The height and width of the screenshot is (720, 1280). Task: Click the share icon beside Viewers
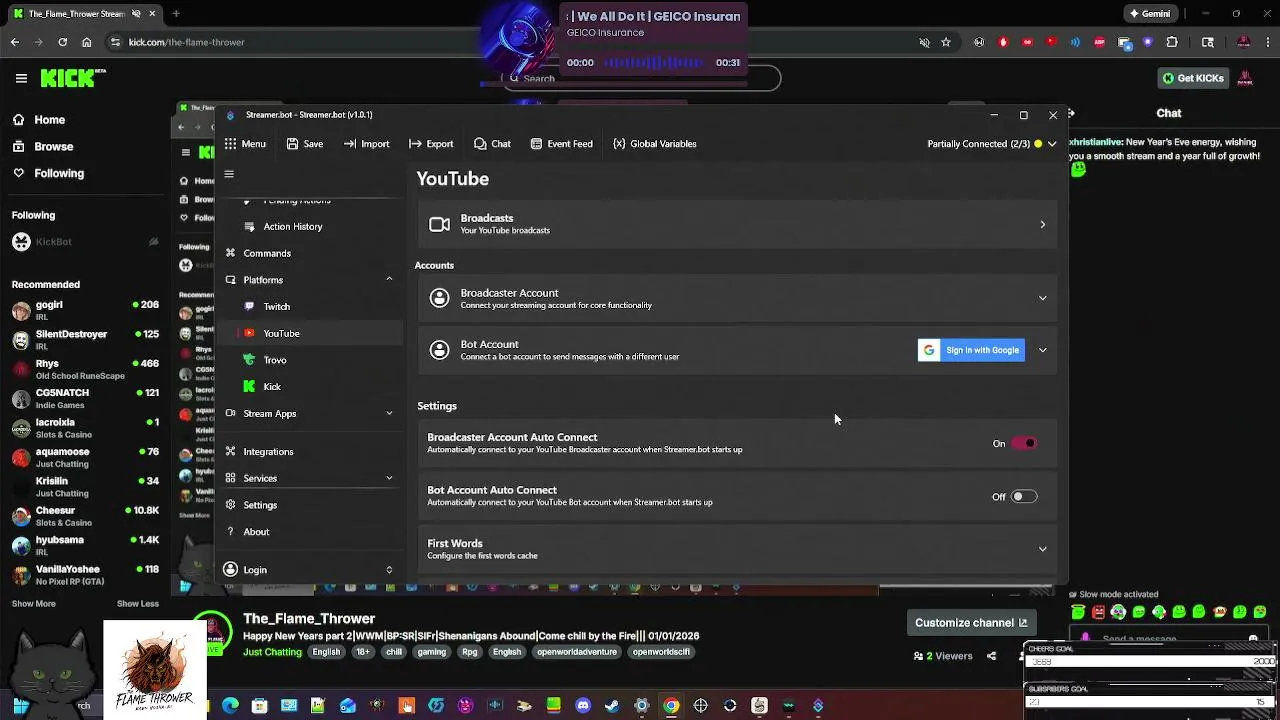[991, 656]
